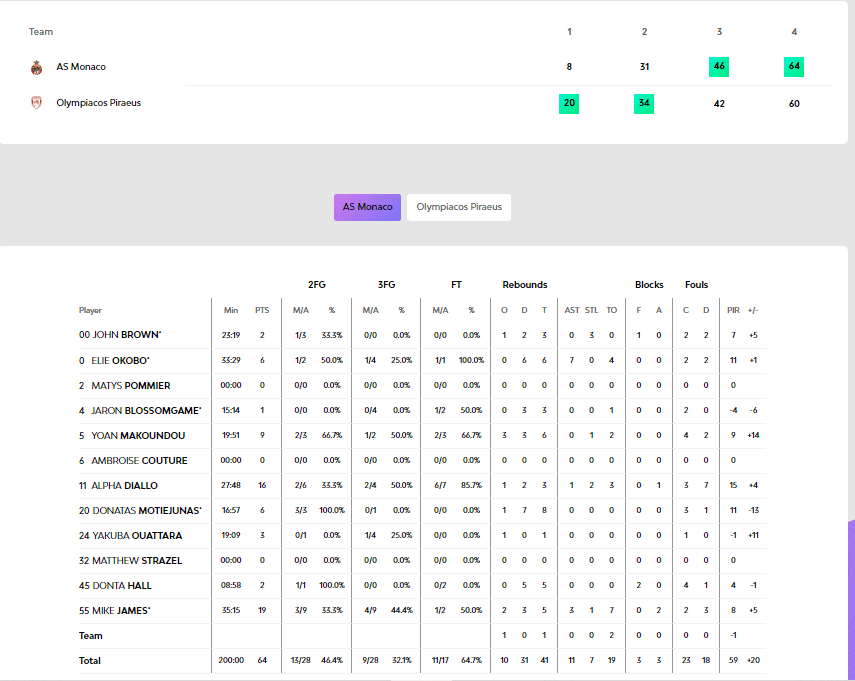
Task: Open AS Monaco team name link
Action: (81, 67)
